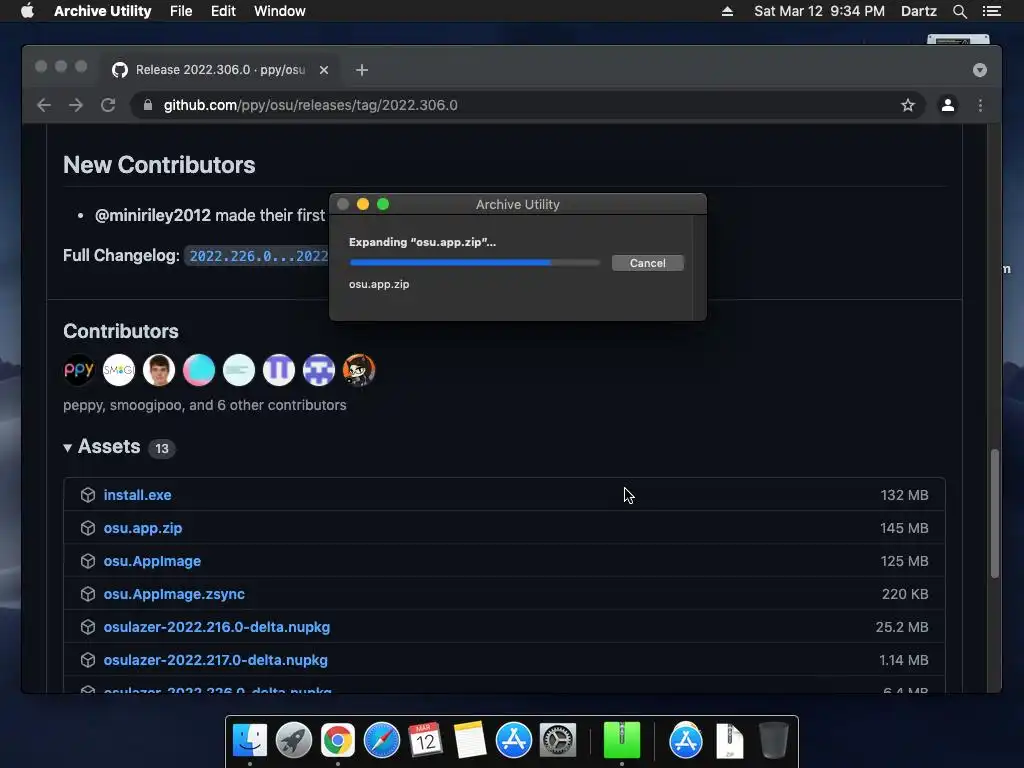Click the eject icon in menu bar
The image size is (1024, 768).
click(x=727, y=11)
